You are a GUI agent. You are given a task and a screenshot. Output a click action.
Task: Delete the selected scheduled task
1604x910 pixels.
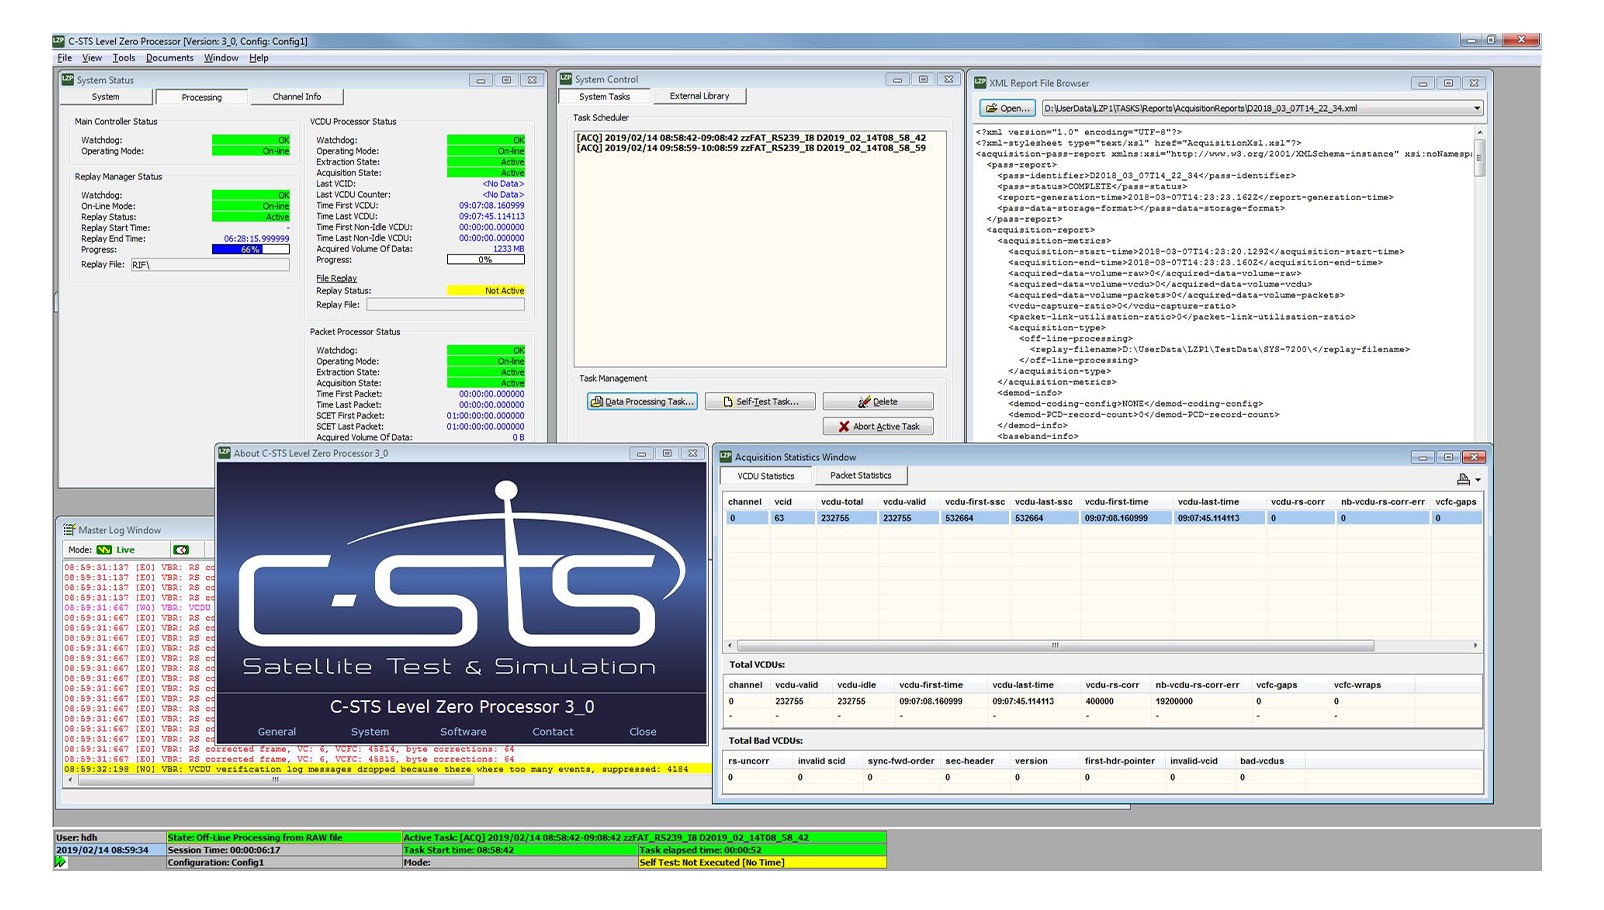click(x=878, y=402)
